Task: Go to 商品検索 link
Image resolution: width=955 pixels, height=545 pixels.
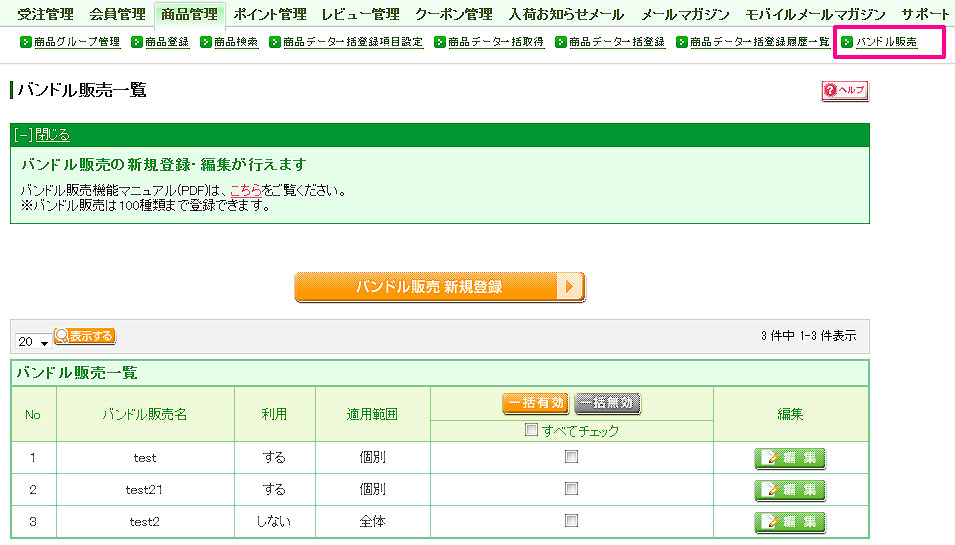Action: click(x=236, y=42)
